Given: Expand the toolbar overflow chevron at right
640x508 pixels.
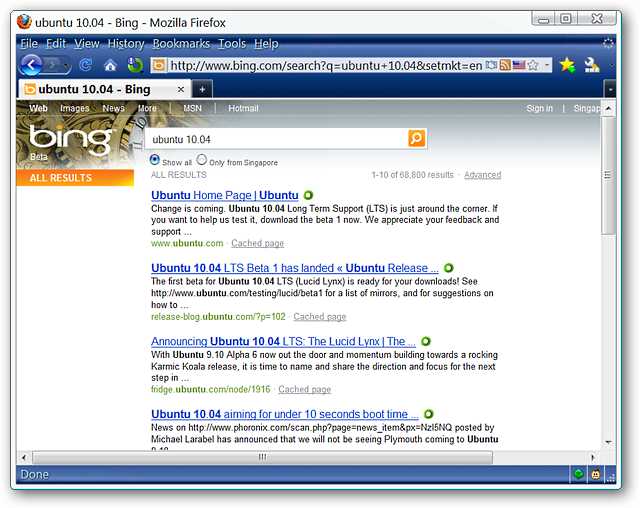Looking at the screenshot, I should click(611, 65).
